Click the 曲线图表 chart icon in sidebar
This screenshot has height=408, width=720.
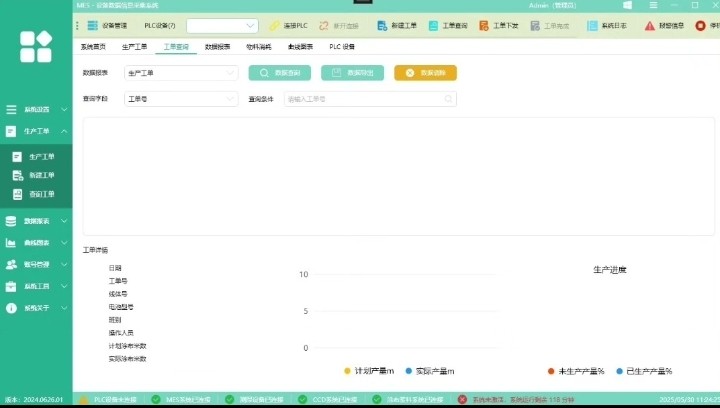[x=11, y=243]
